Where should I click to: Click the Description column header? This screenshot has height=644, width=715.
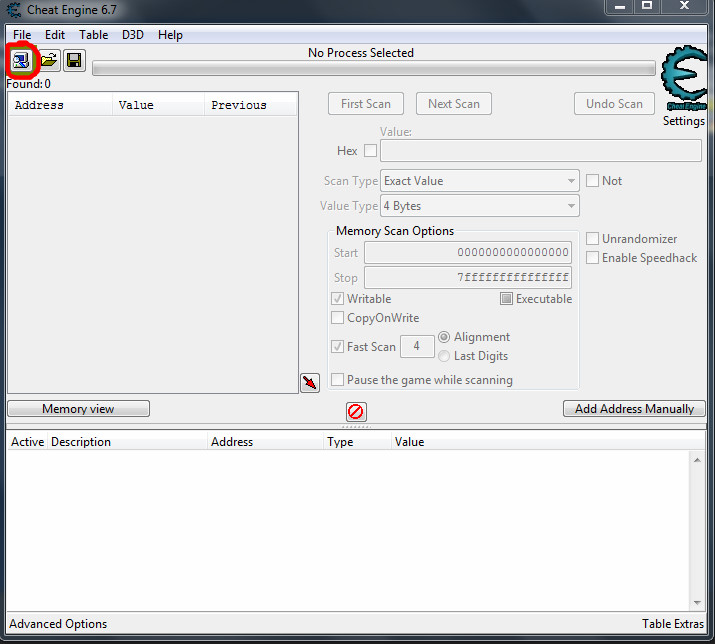point(127,441)
